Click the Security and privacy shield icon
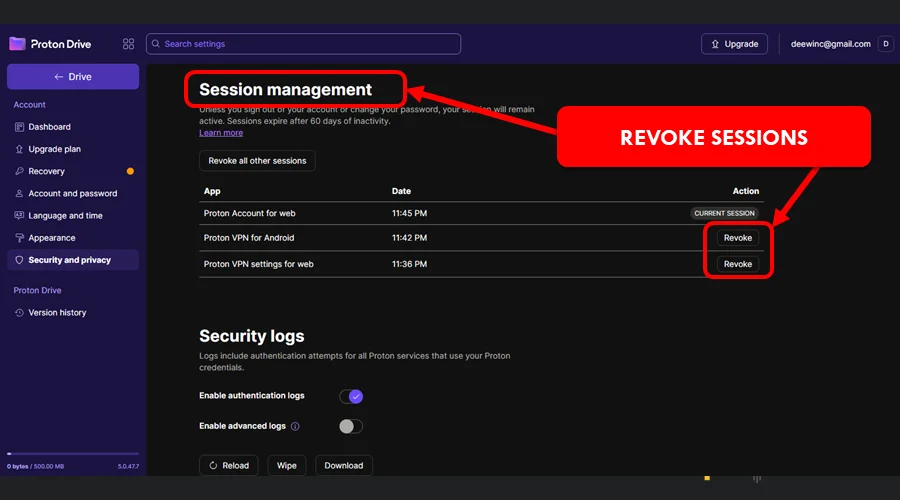 pyautogui.click(x=19, y=260)
